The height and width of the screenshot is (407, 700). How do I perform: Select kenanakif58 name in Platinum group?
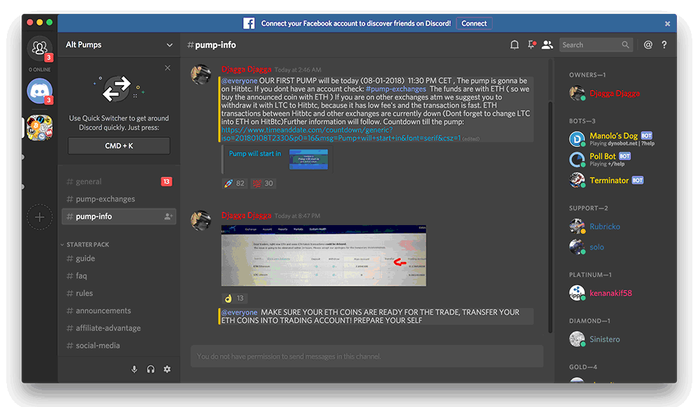pyautogui.click(x=611, y=293)
